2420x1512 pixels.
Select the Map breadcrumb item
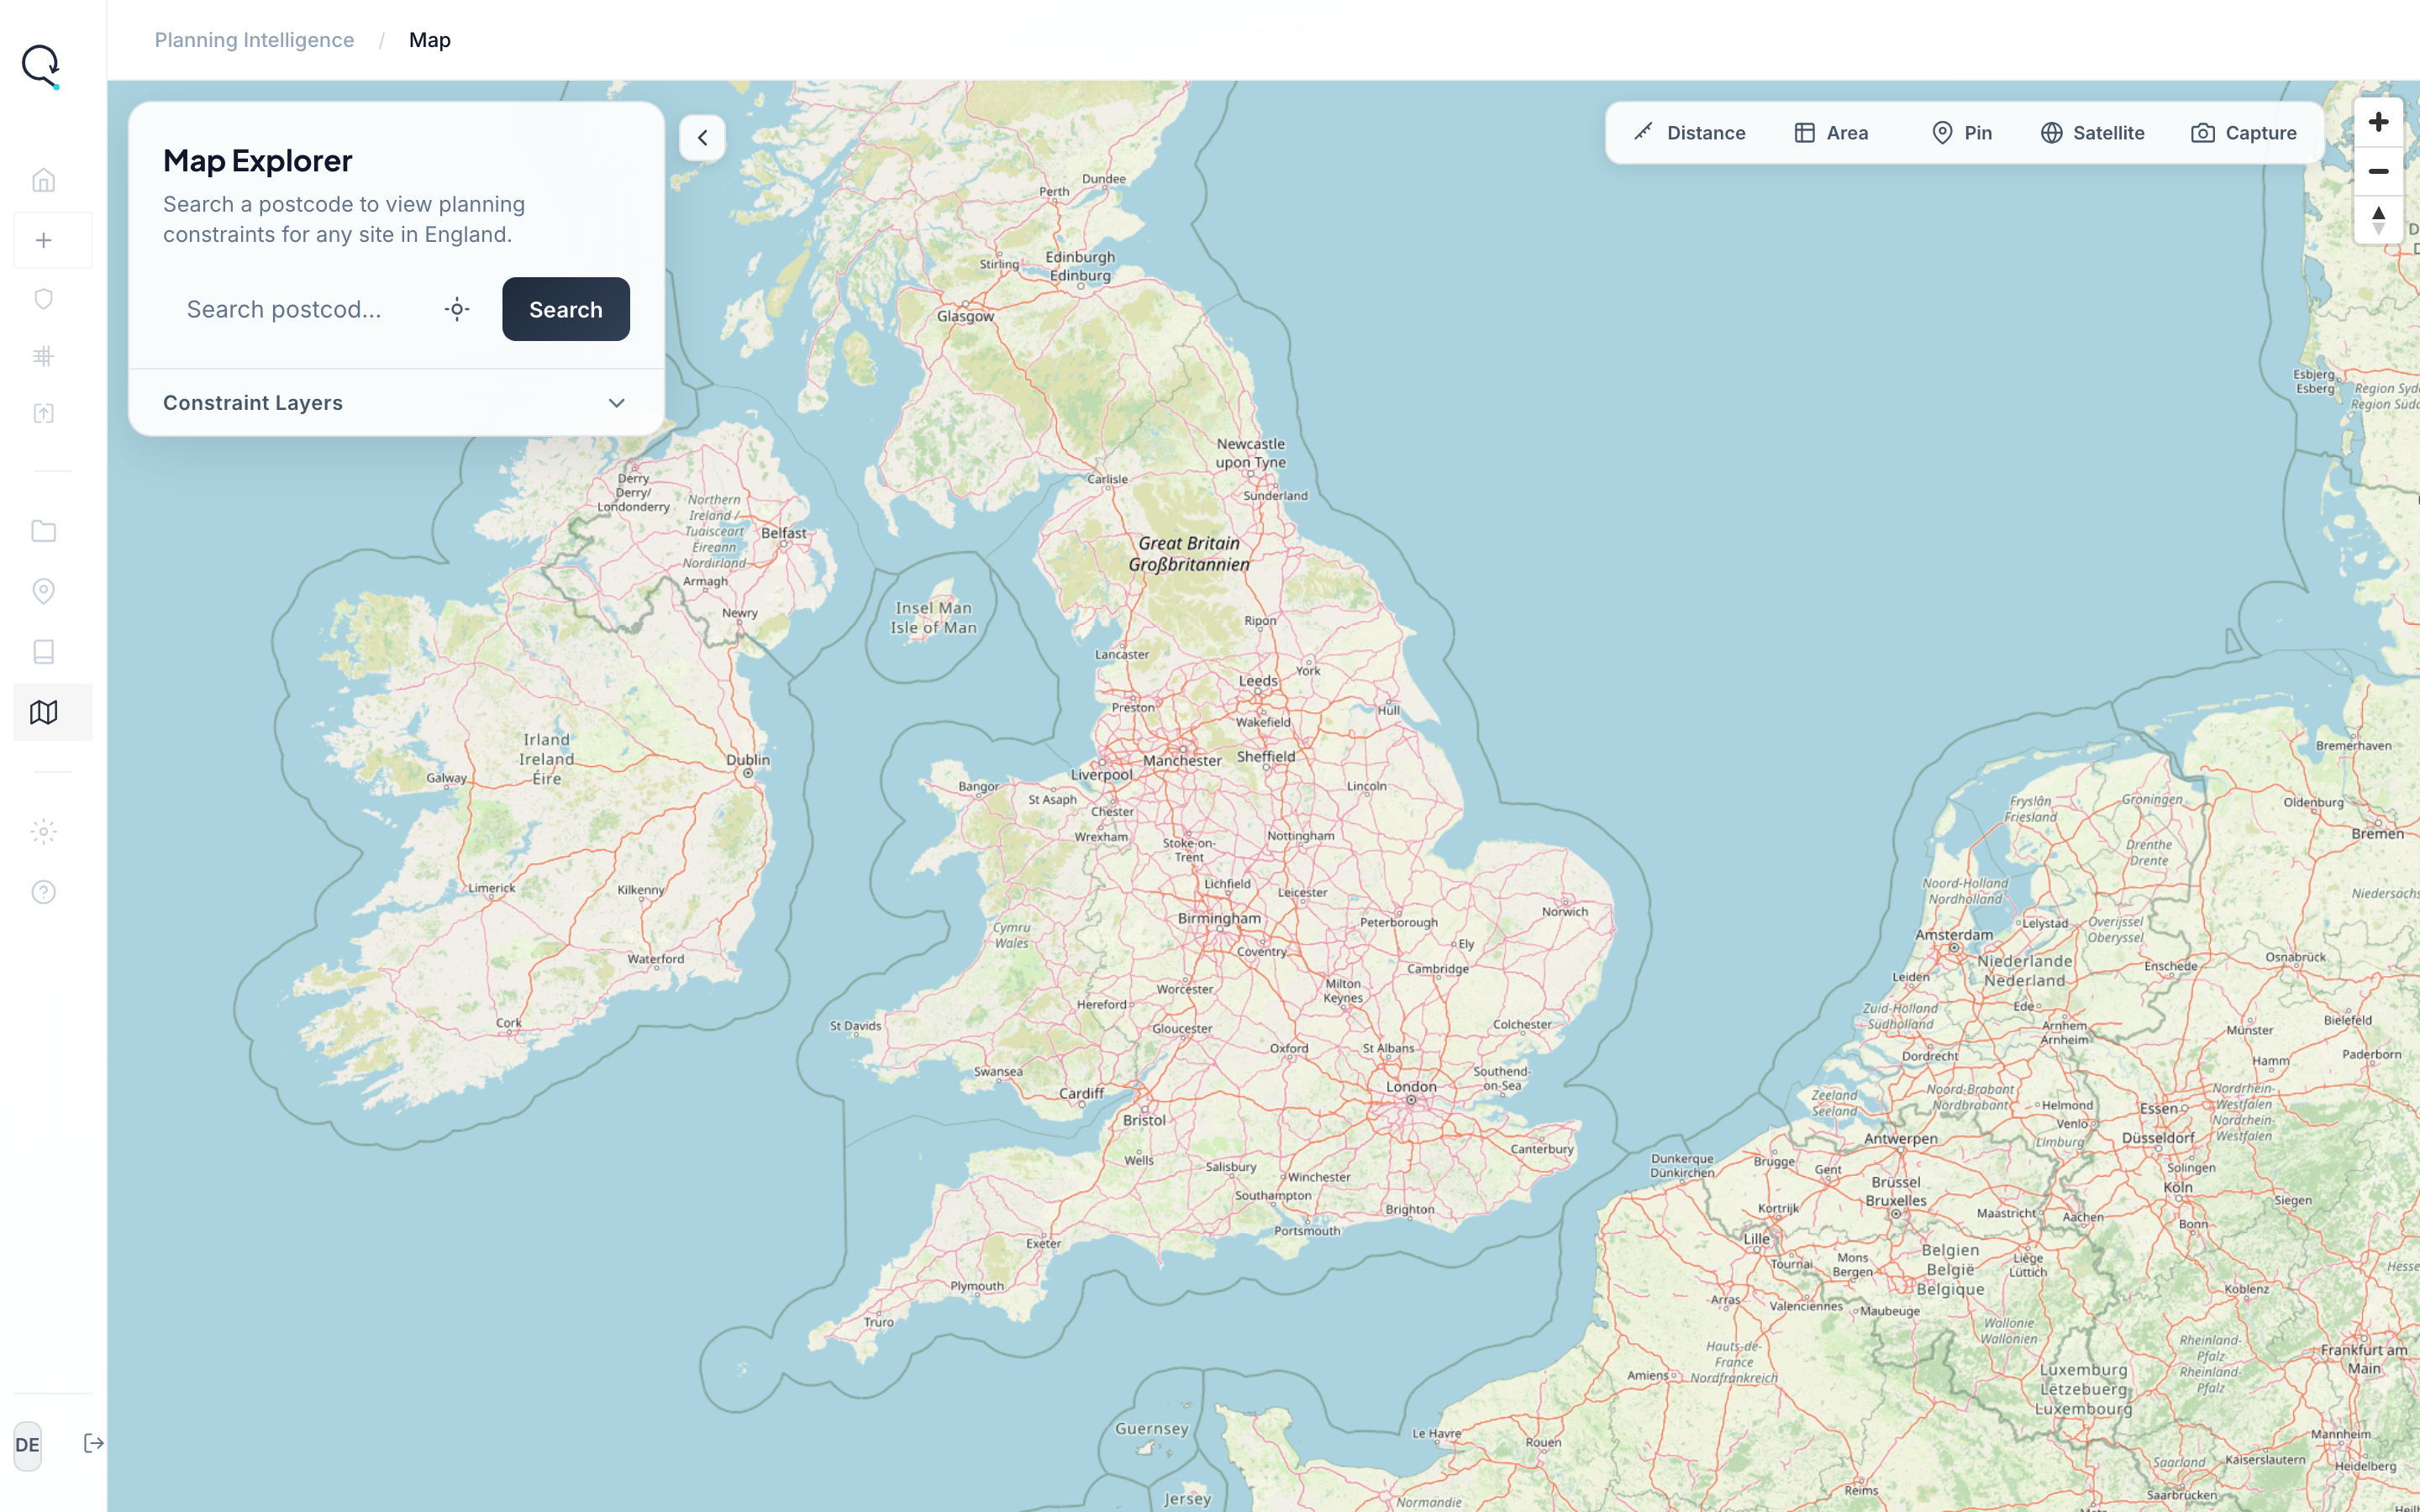tap(429, 39)
